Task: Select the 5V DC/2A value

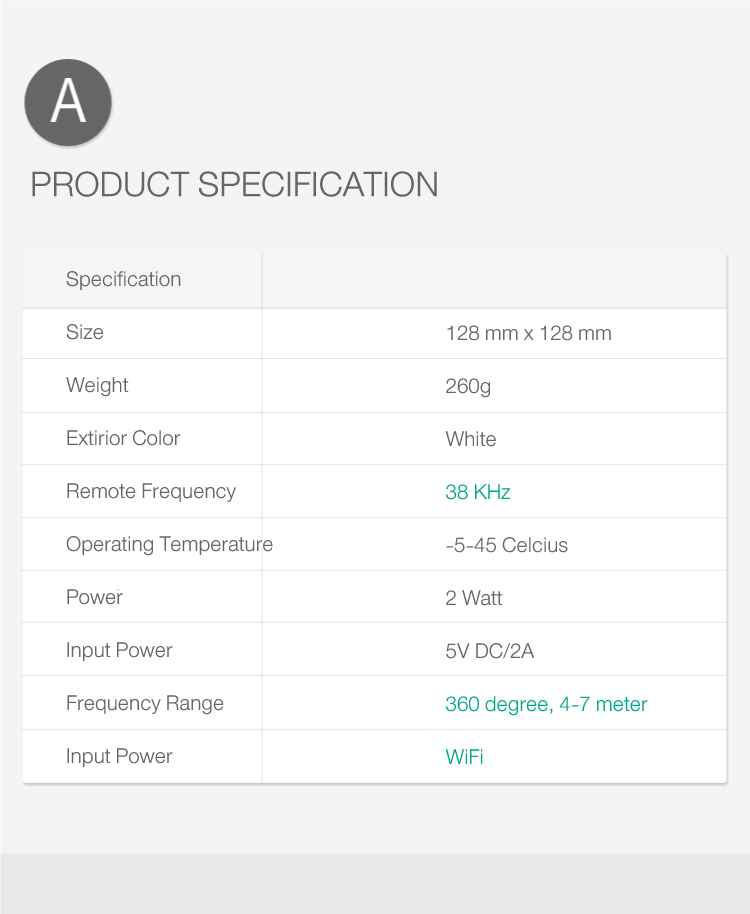Action: pyautogui.click(x=490, y=651)
